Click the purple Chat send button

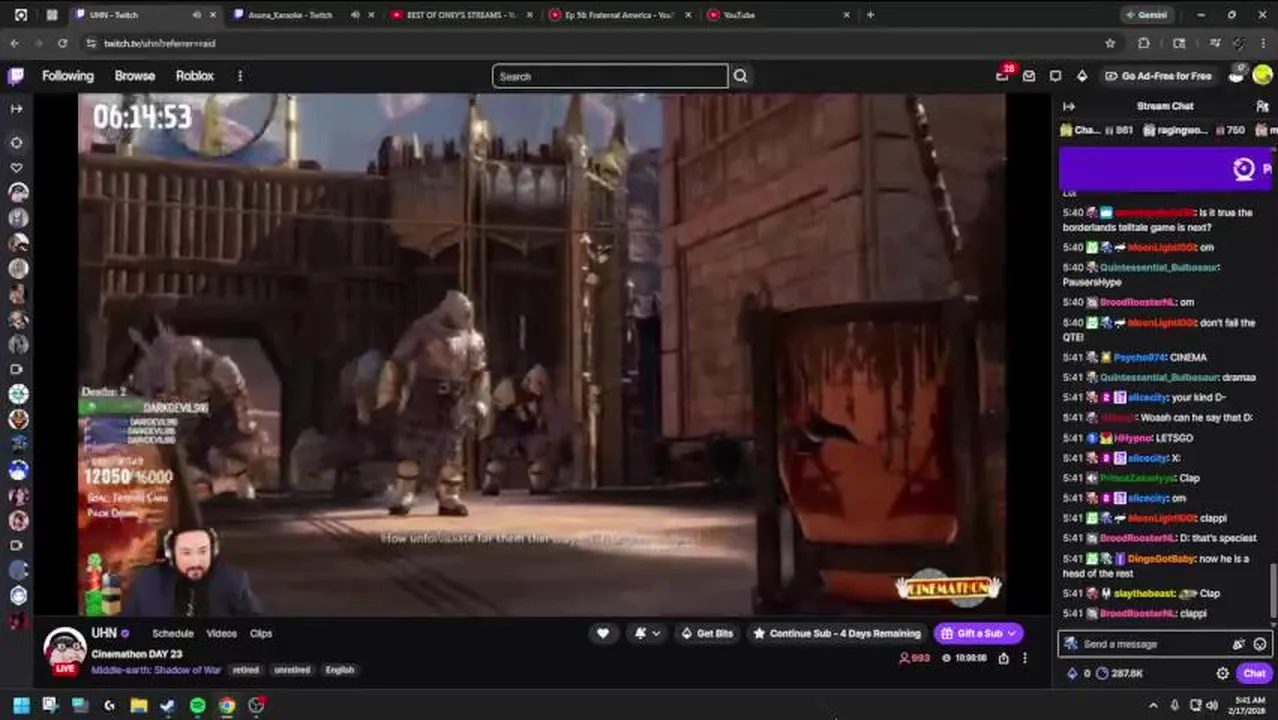(1254, 673)
